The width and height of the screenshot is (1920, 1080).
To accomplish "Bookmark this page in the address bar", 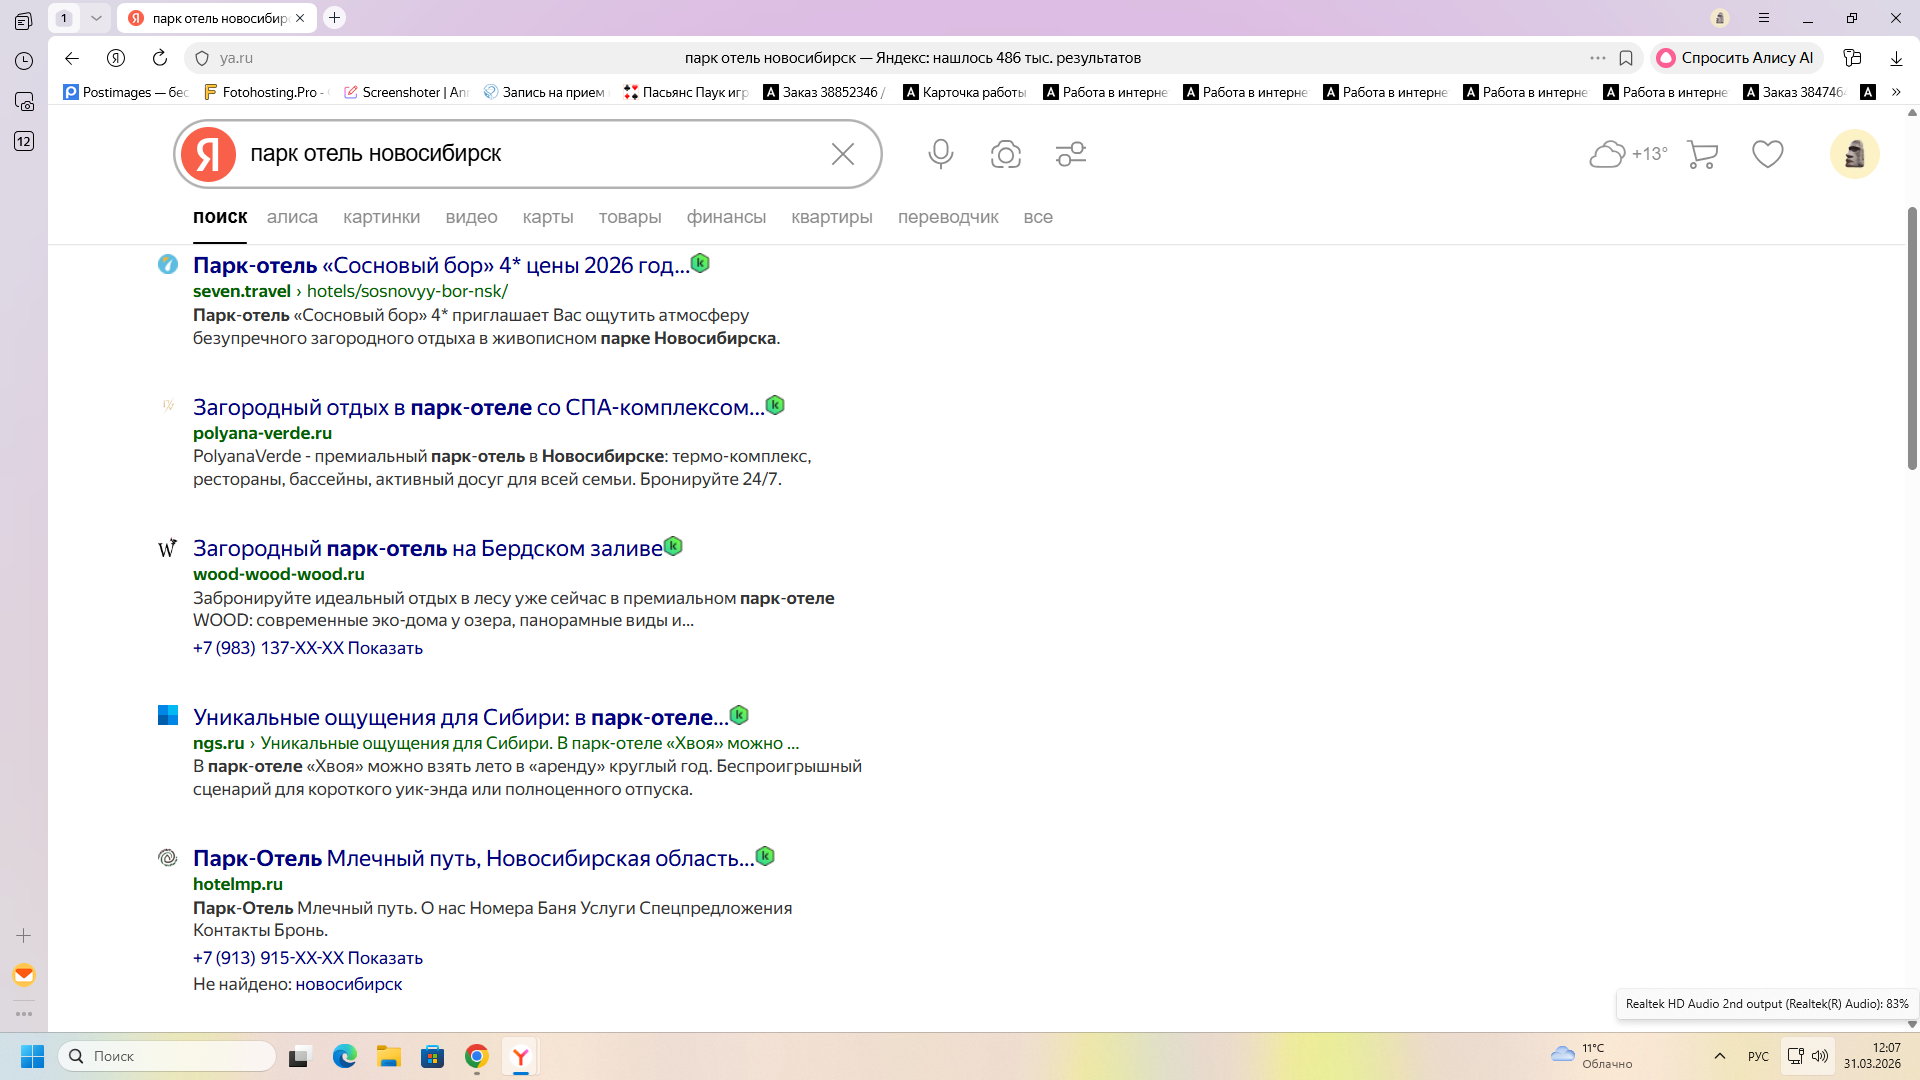I will click(x=1626, y=58).
